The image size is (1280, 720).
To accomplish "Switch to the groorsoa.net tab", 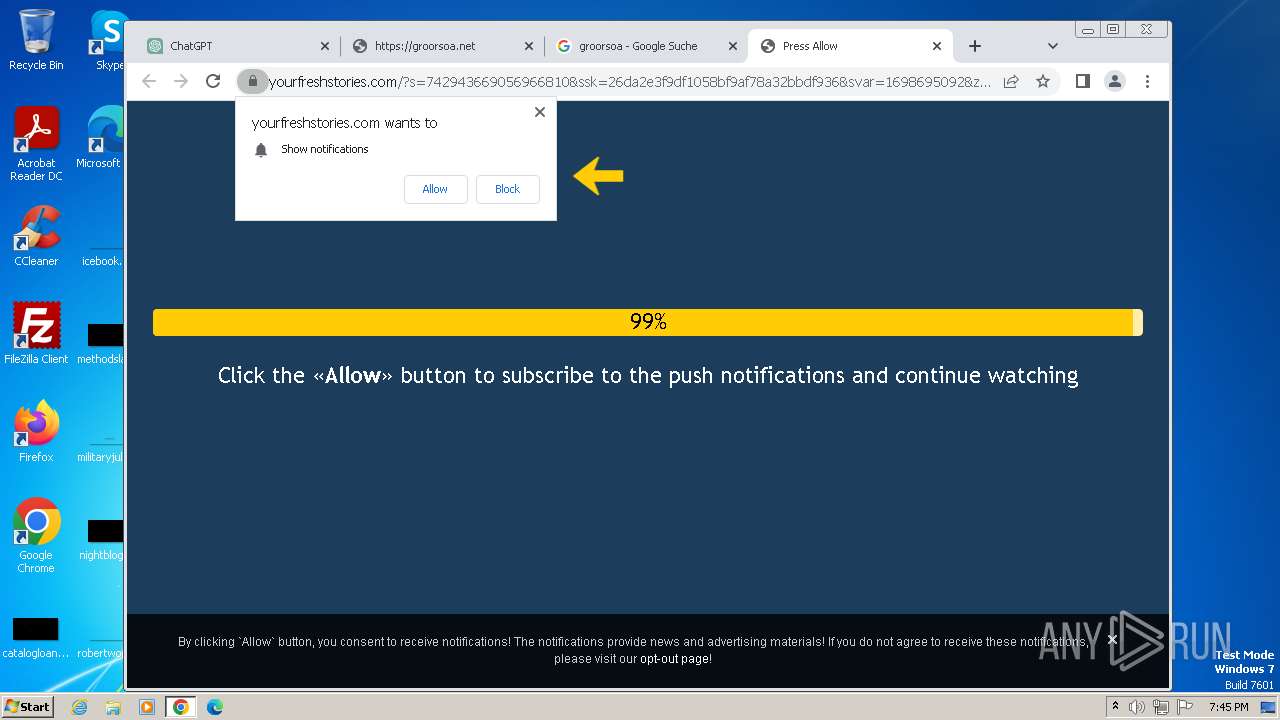I will (442, 46).
